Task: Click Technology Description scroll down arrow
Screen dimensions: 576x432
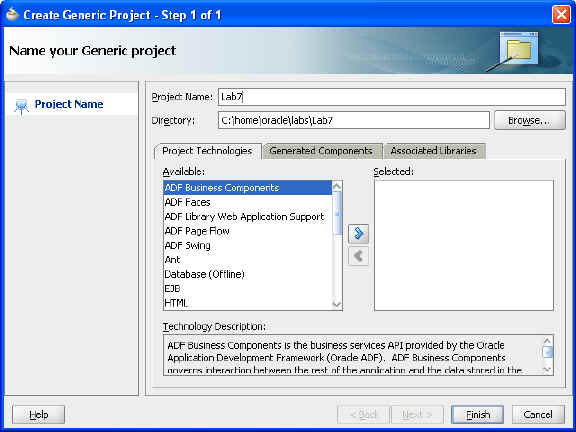Action: [x=547, y=369]
